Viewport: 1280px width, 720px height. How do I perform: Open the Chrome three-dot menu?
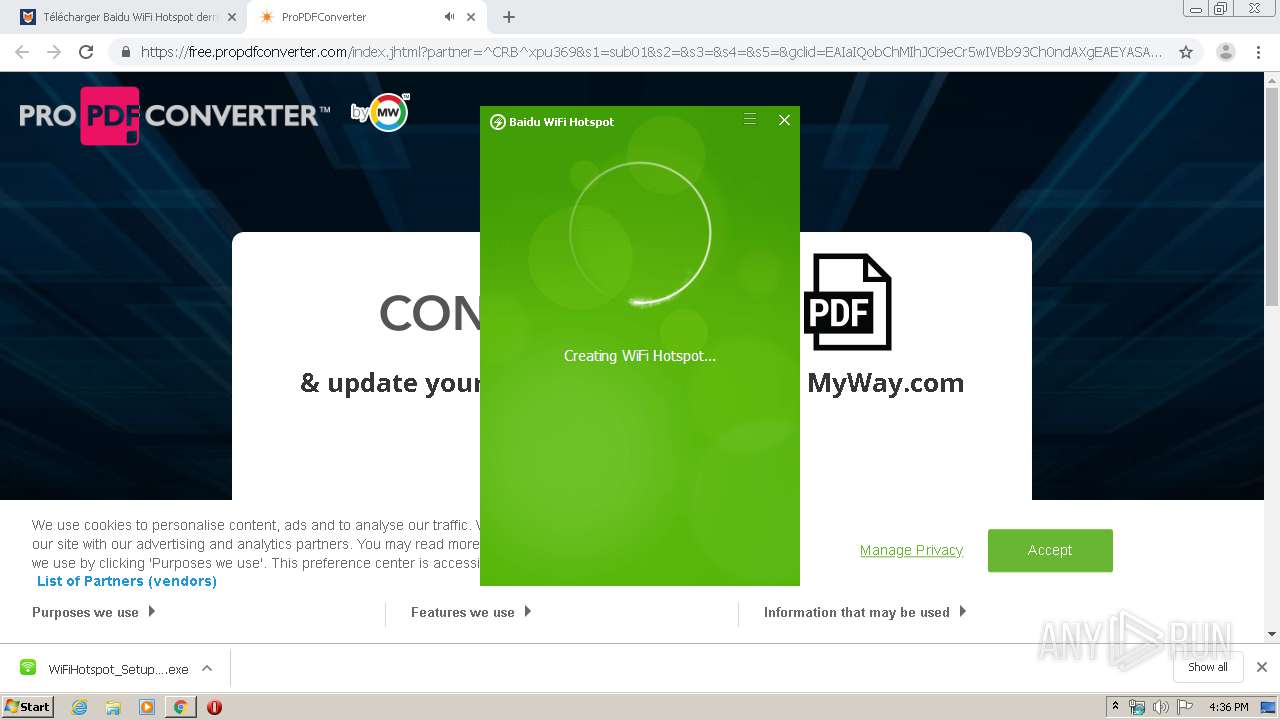(x=1258, y=52)
